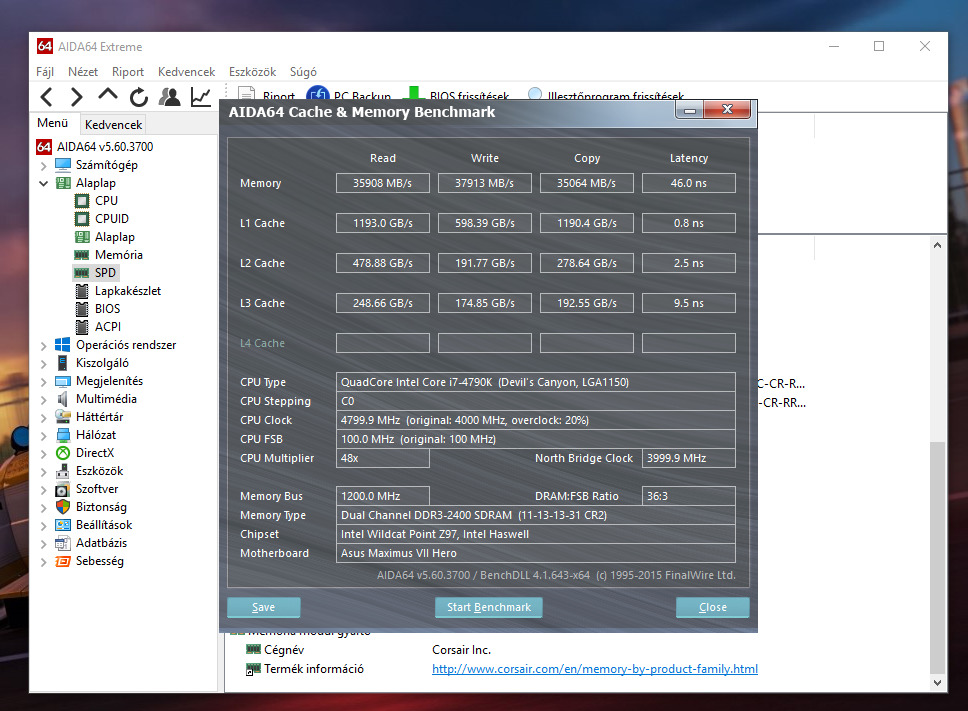Viewport: 968px width, 711px height.
Task: Click the Háttértár storage icon
Action: click(62, 417)
